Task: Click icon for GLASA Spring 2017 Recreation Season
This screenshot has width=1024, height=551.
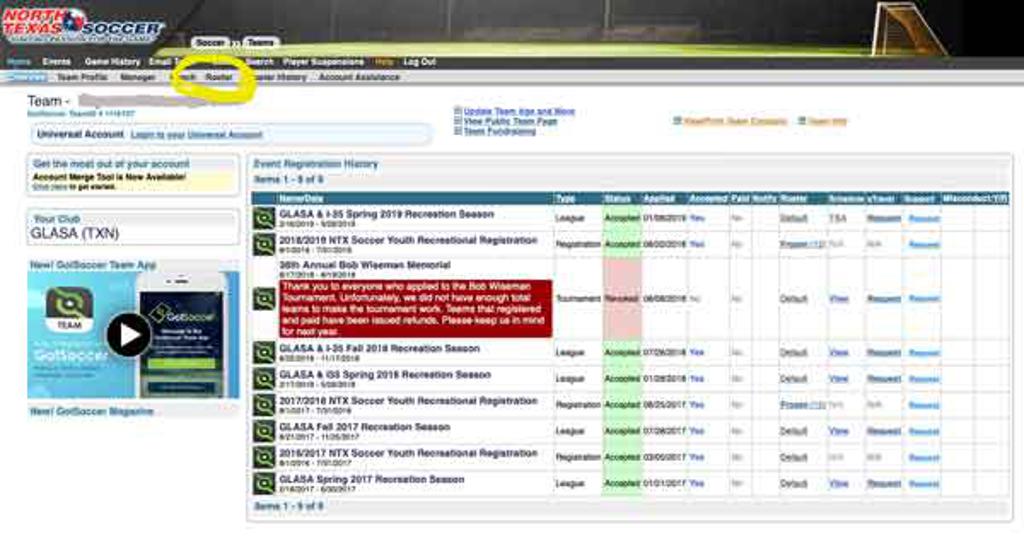Action: [264, 483]
